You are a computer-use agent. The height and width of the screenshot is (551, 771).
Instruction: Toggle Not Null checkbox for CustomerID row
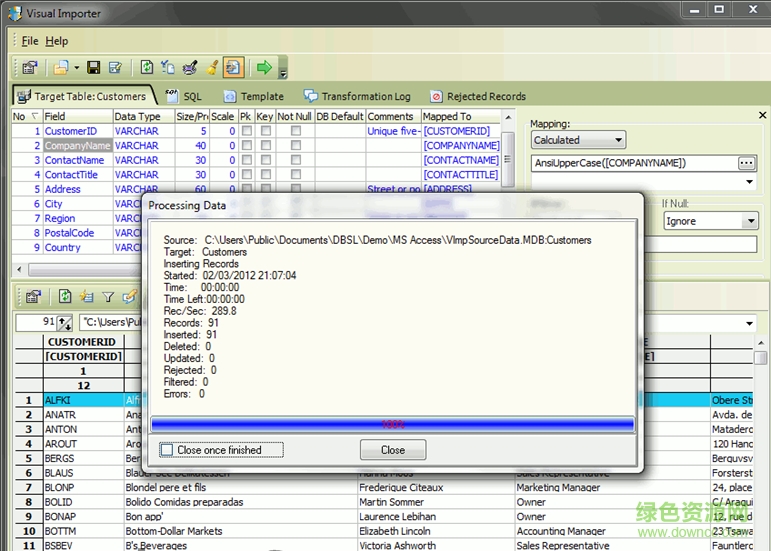[295, 131]
